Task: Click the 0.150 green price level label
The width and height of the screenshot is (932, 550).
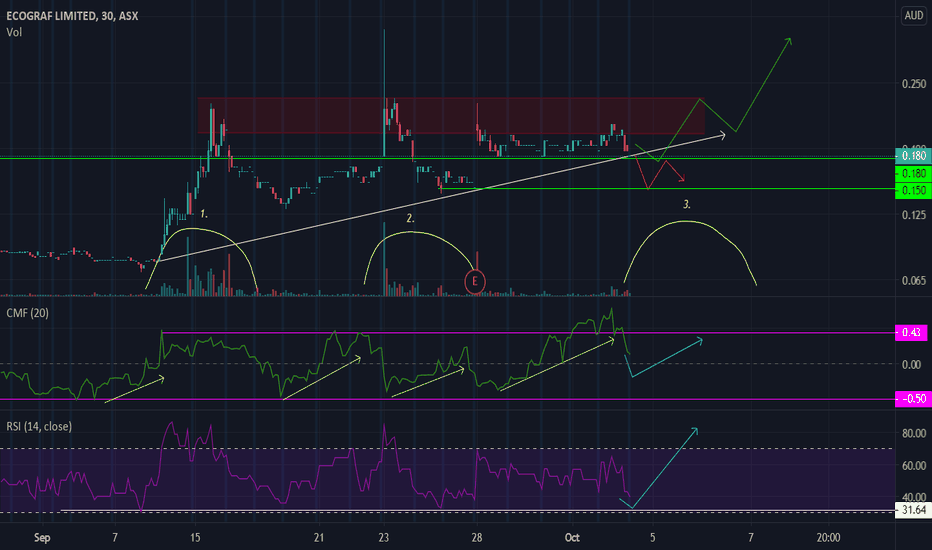Action: click(913, 190)
